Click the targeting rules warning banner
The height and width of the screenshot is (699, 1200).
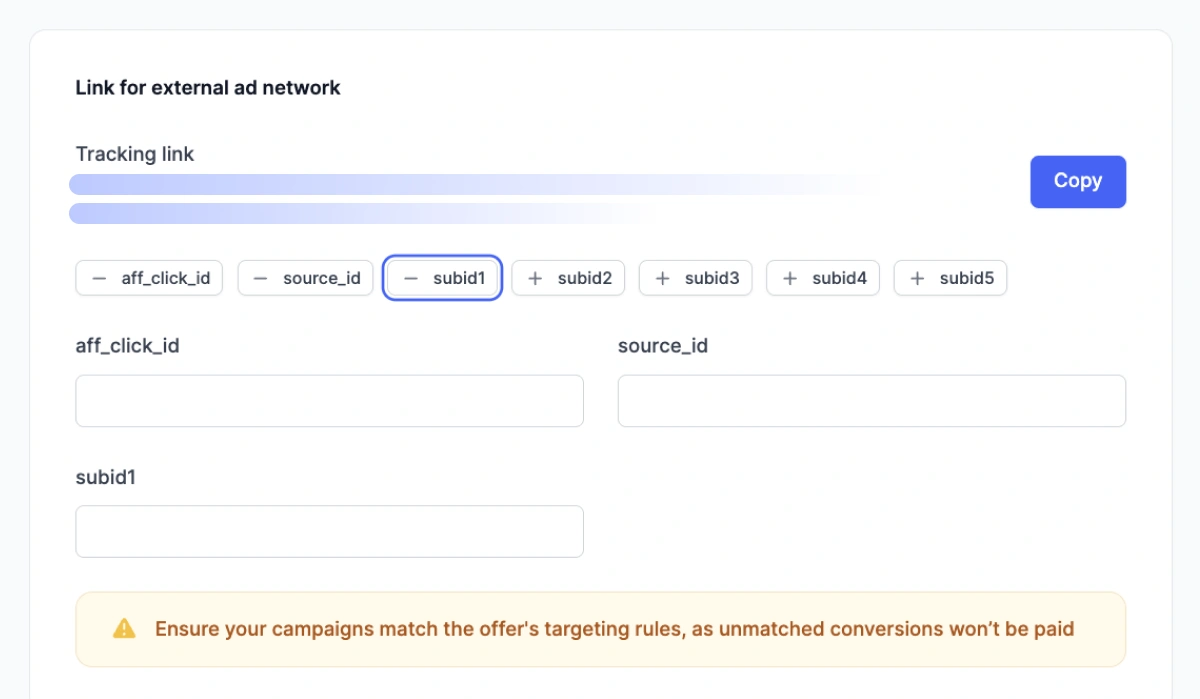tap(600, 629)
